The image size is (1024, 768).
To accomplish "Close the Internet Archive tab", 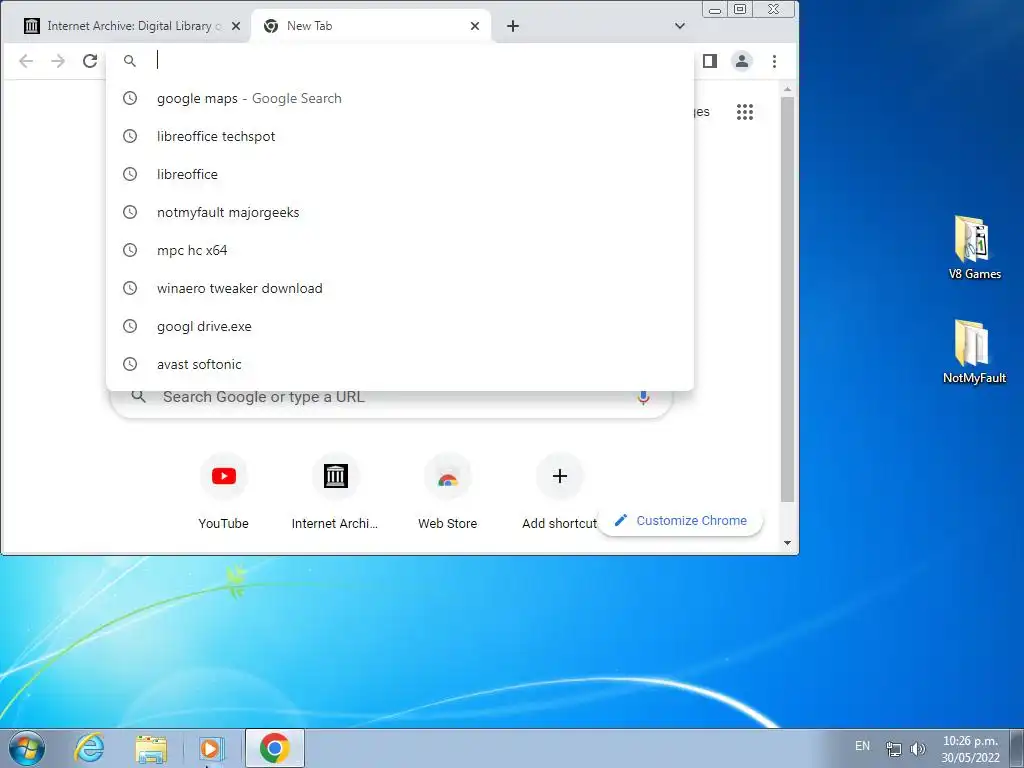I will tap(236, 26).
